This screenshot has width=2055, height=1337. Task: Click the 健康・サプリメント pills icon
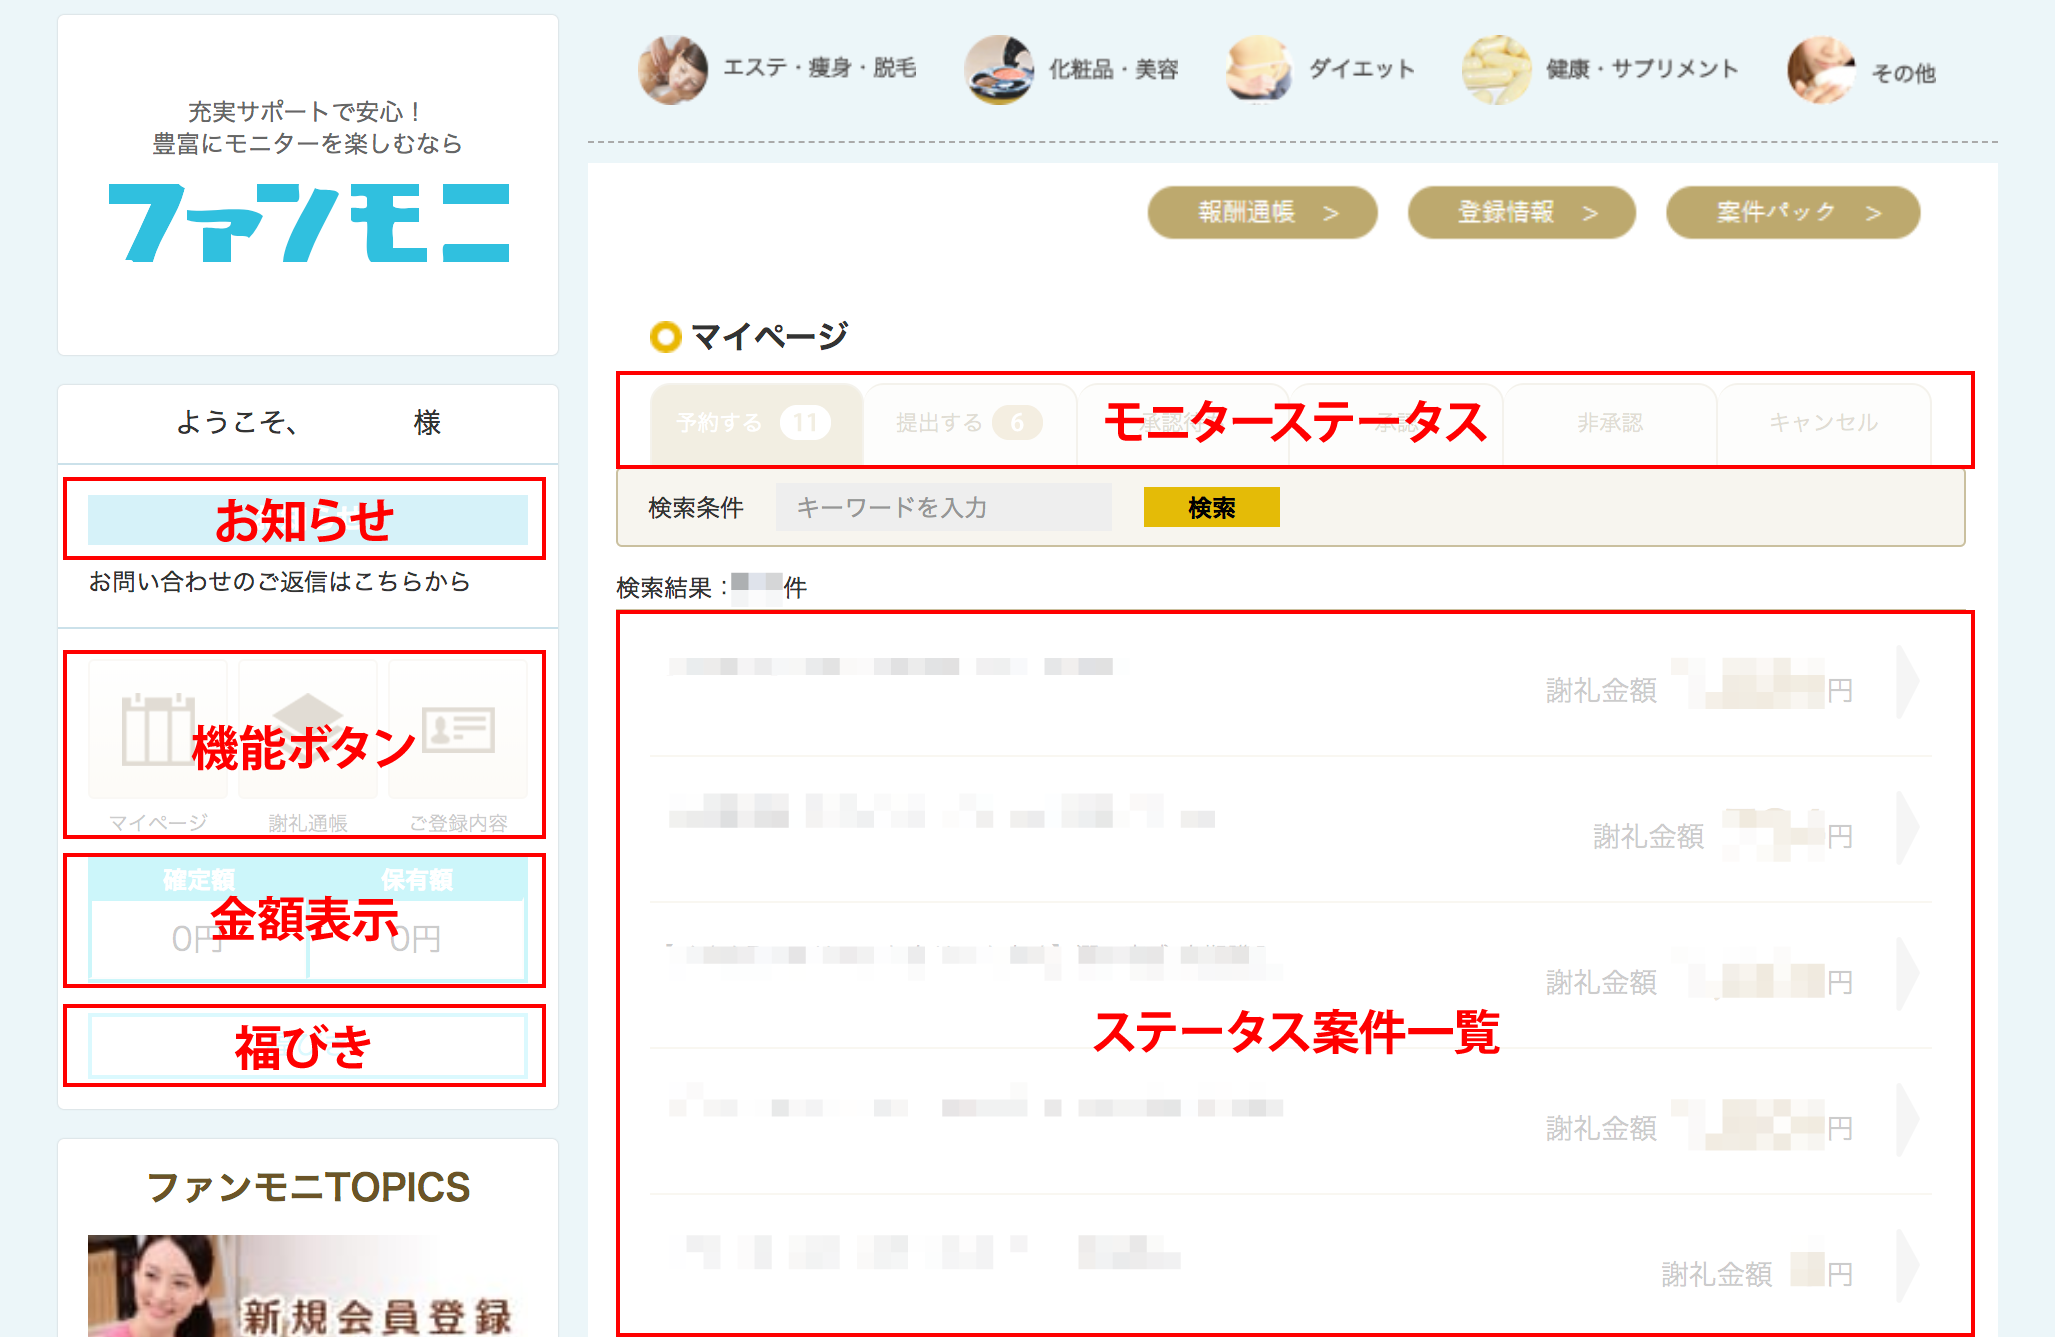pos(1496,70)
